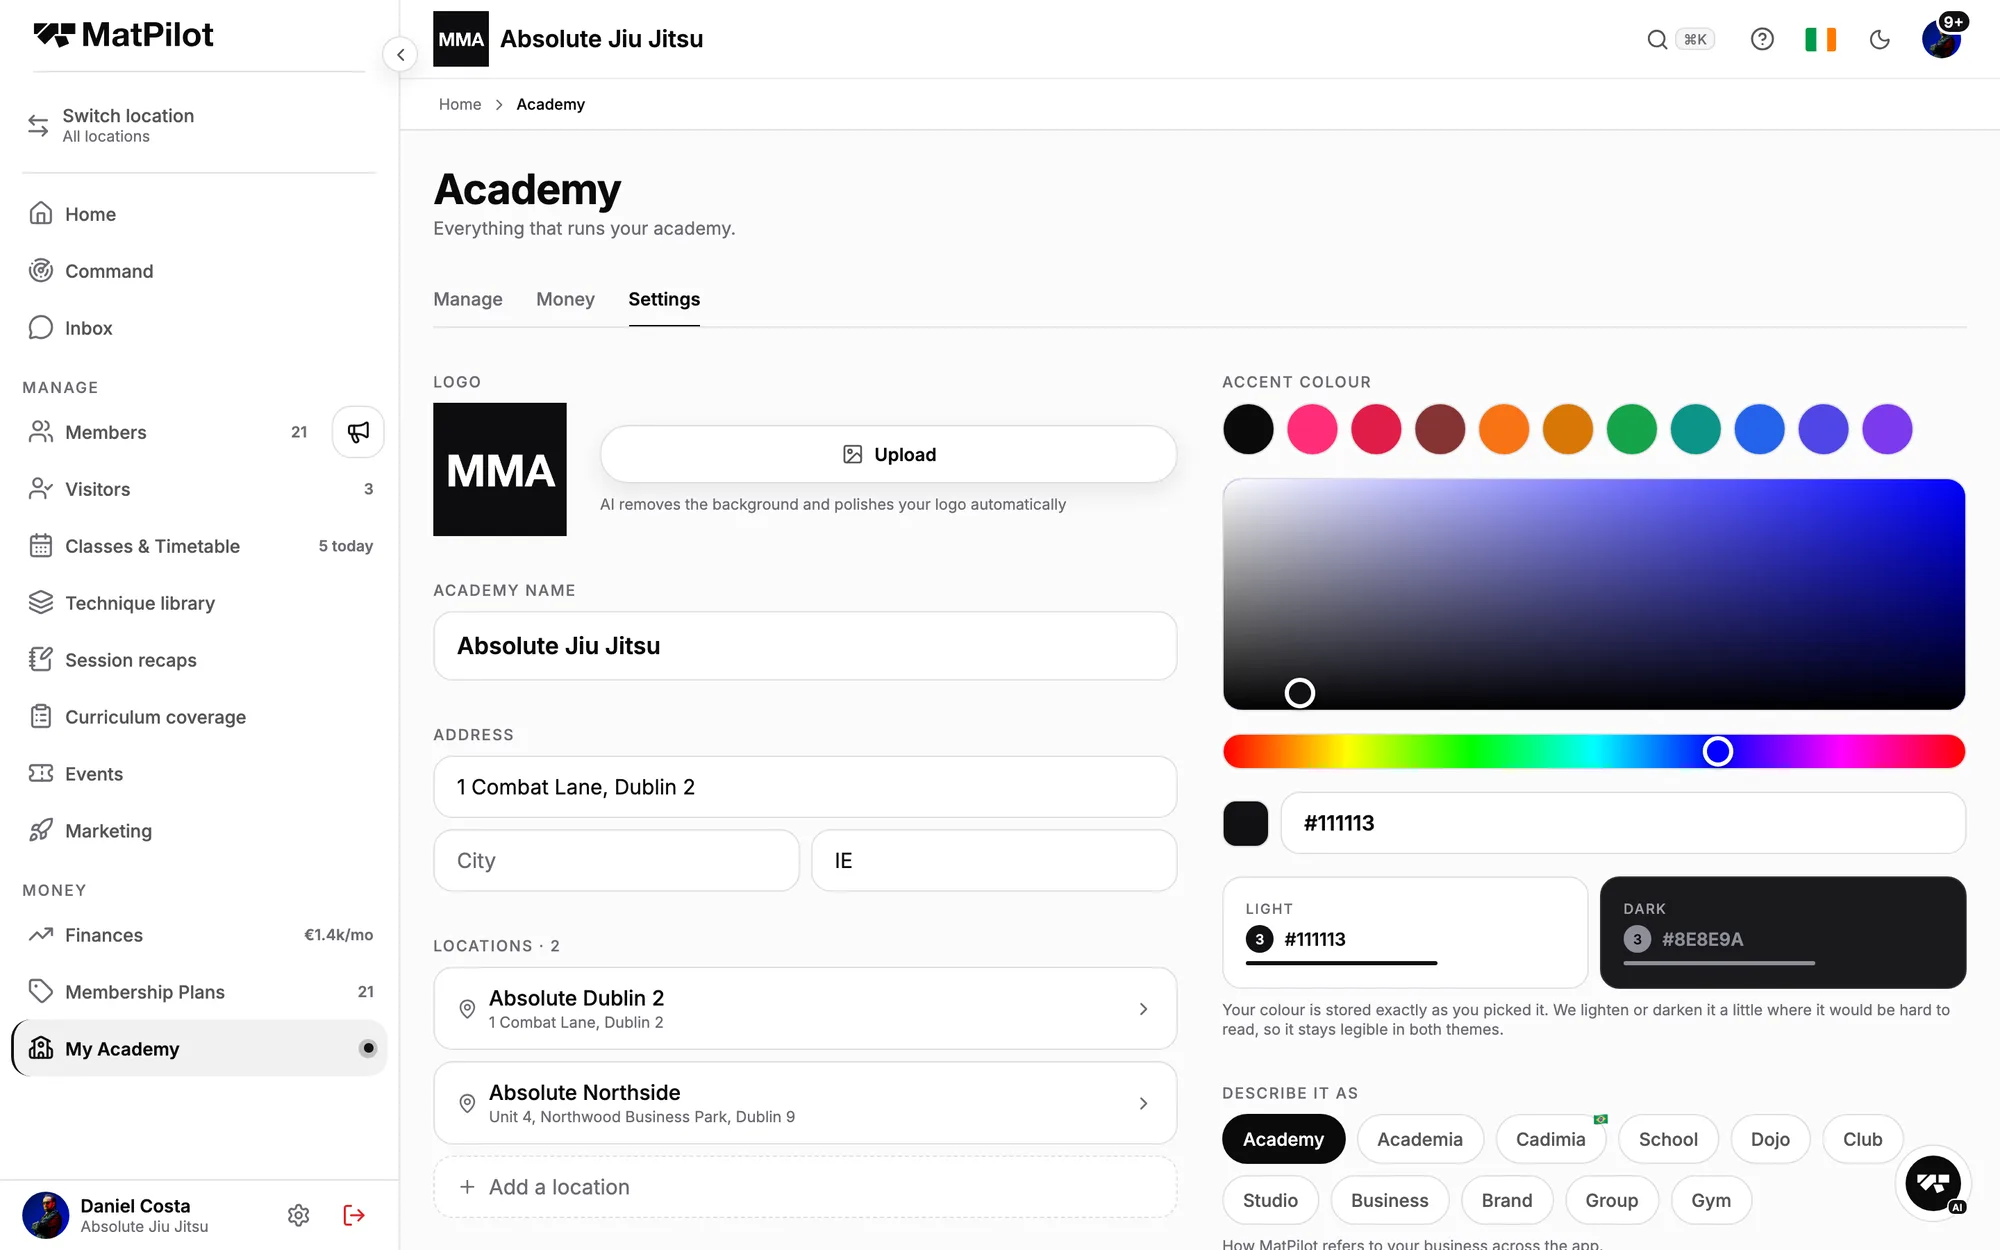Image resolution: width=2000 pixels, height=1250 pixels.
Task: Pick the green accent colour swatch
Action: coord(1631,430)
